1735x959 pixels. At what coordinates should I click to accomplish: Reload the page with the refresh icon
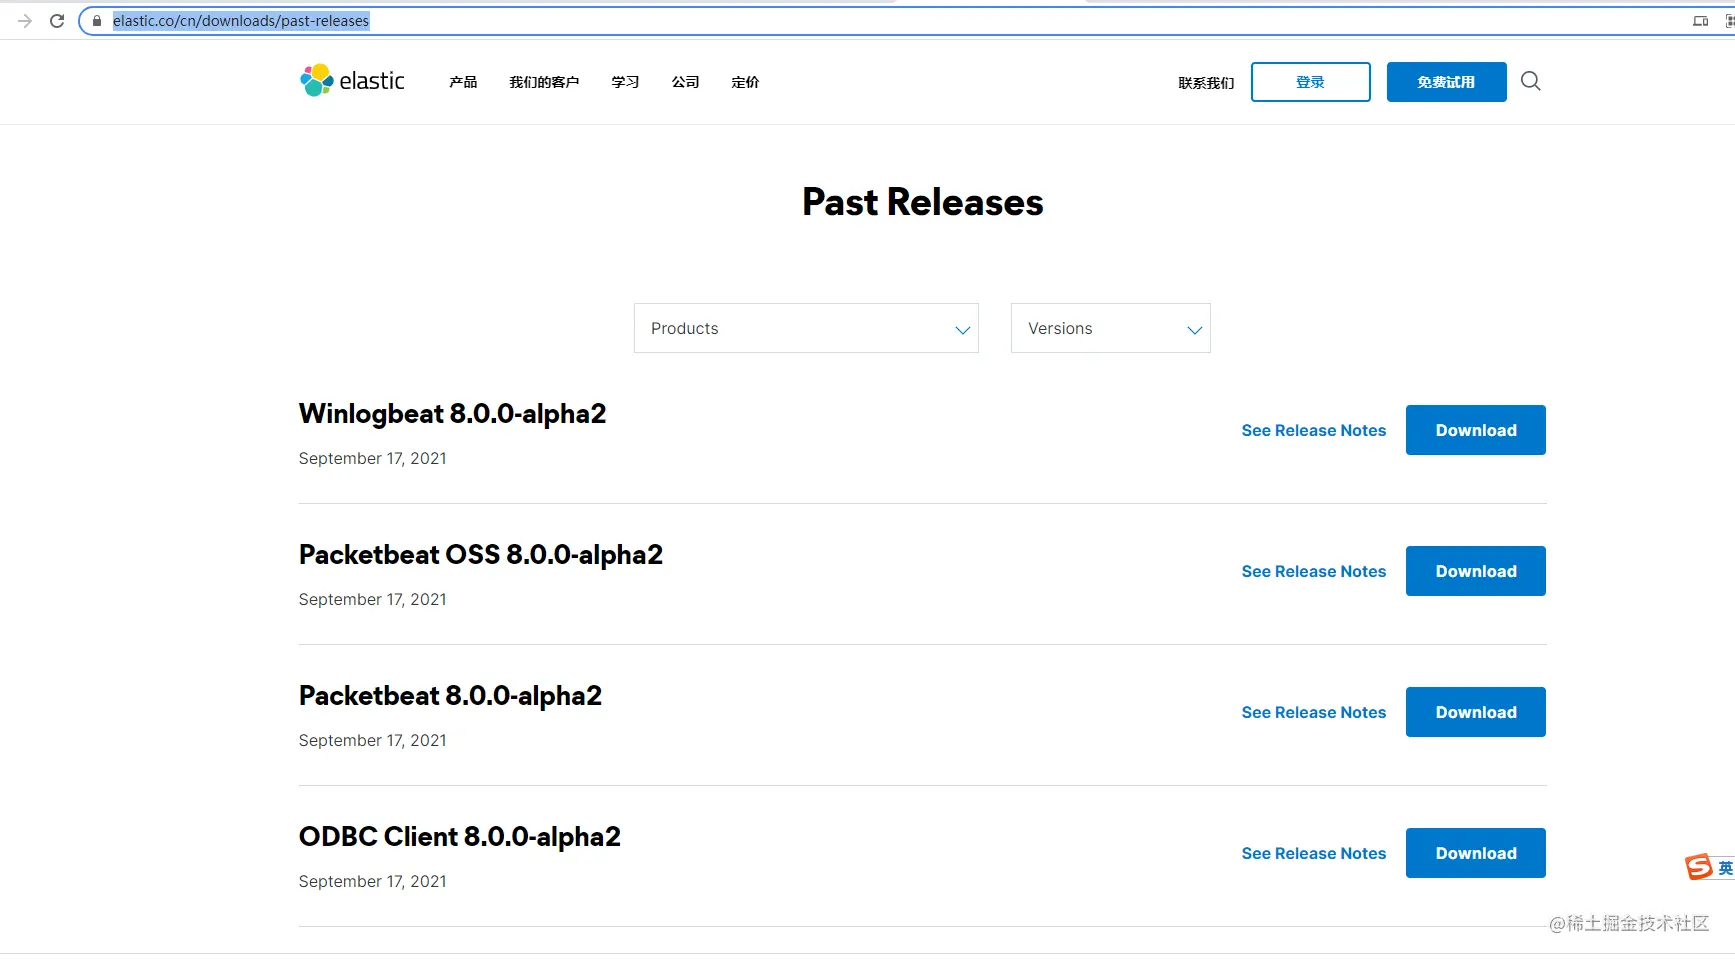[57, 21]
